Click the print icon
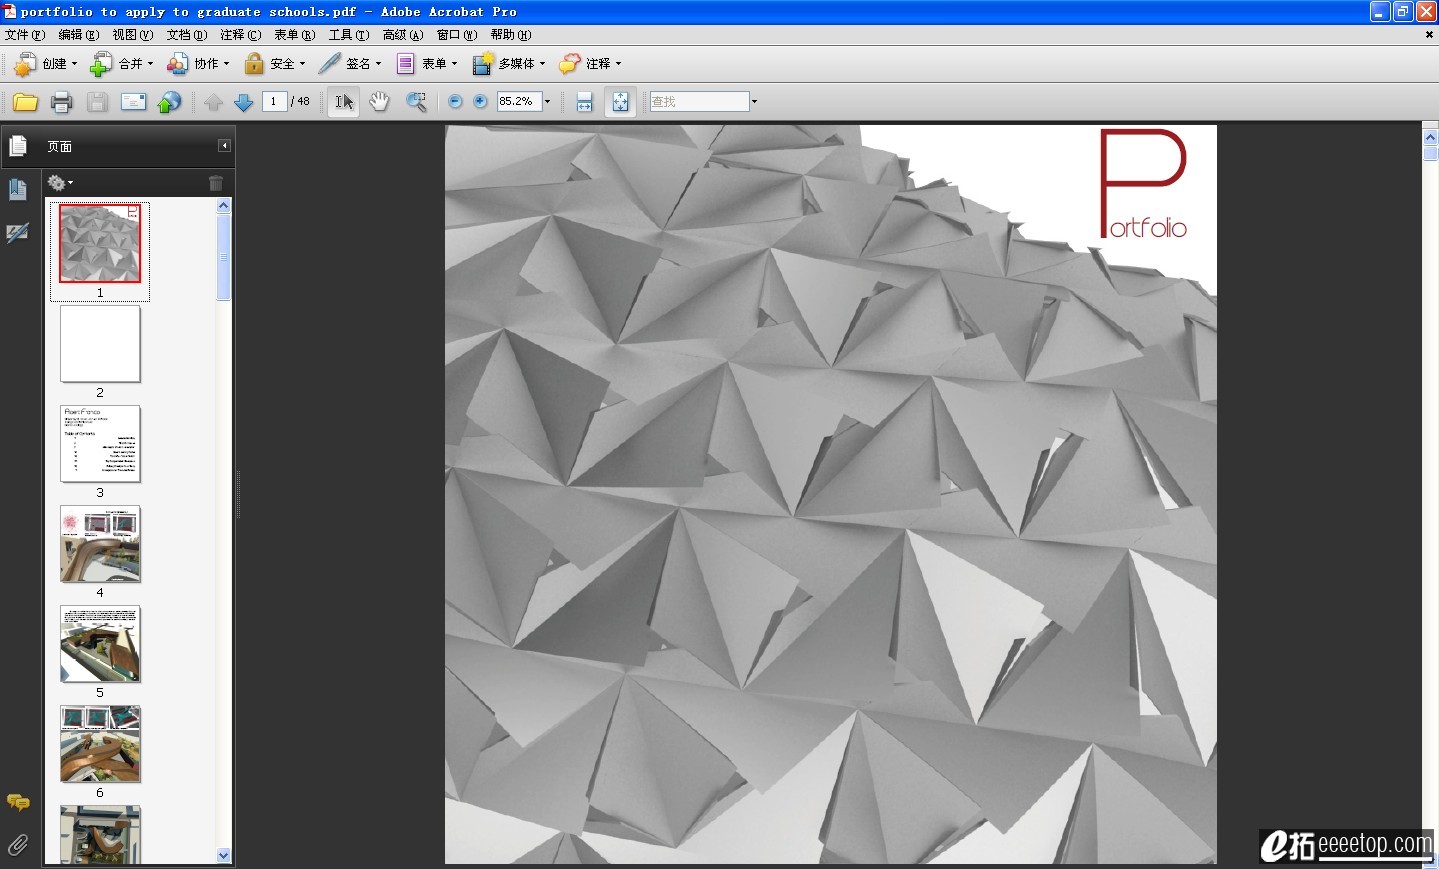 tap(61, 102)
